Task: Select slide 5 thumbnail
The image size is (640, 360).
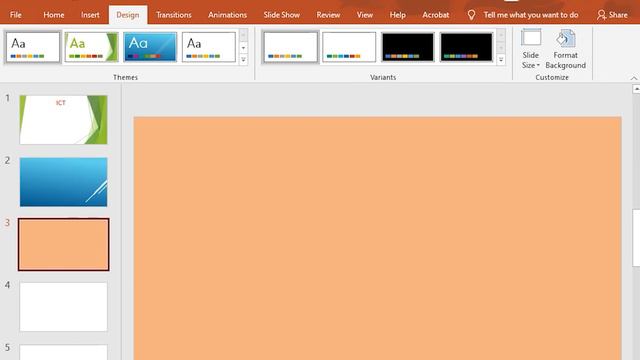Action: (x=64, y=352)
